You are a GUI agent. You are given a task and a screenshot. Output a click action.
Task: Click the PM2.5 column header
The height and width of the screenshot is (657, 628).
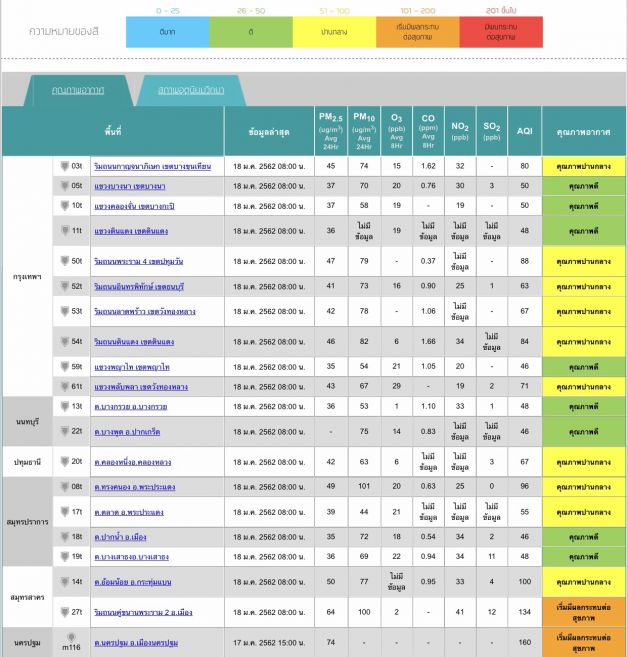pyautogui.click(x=331, y=131)
